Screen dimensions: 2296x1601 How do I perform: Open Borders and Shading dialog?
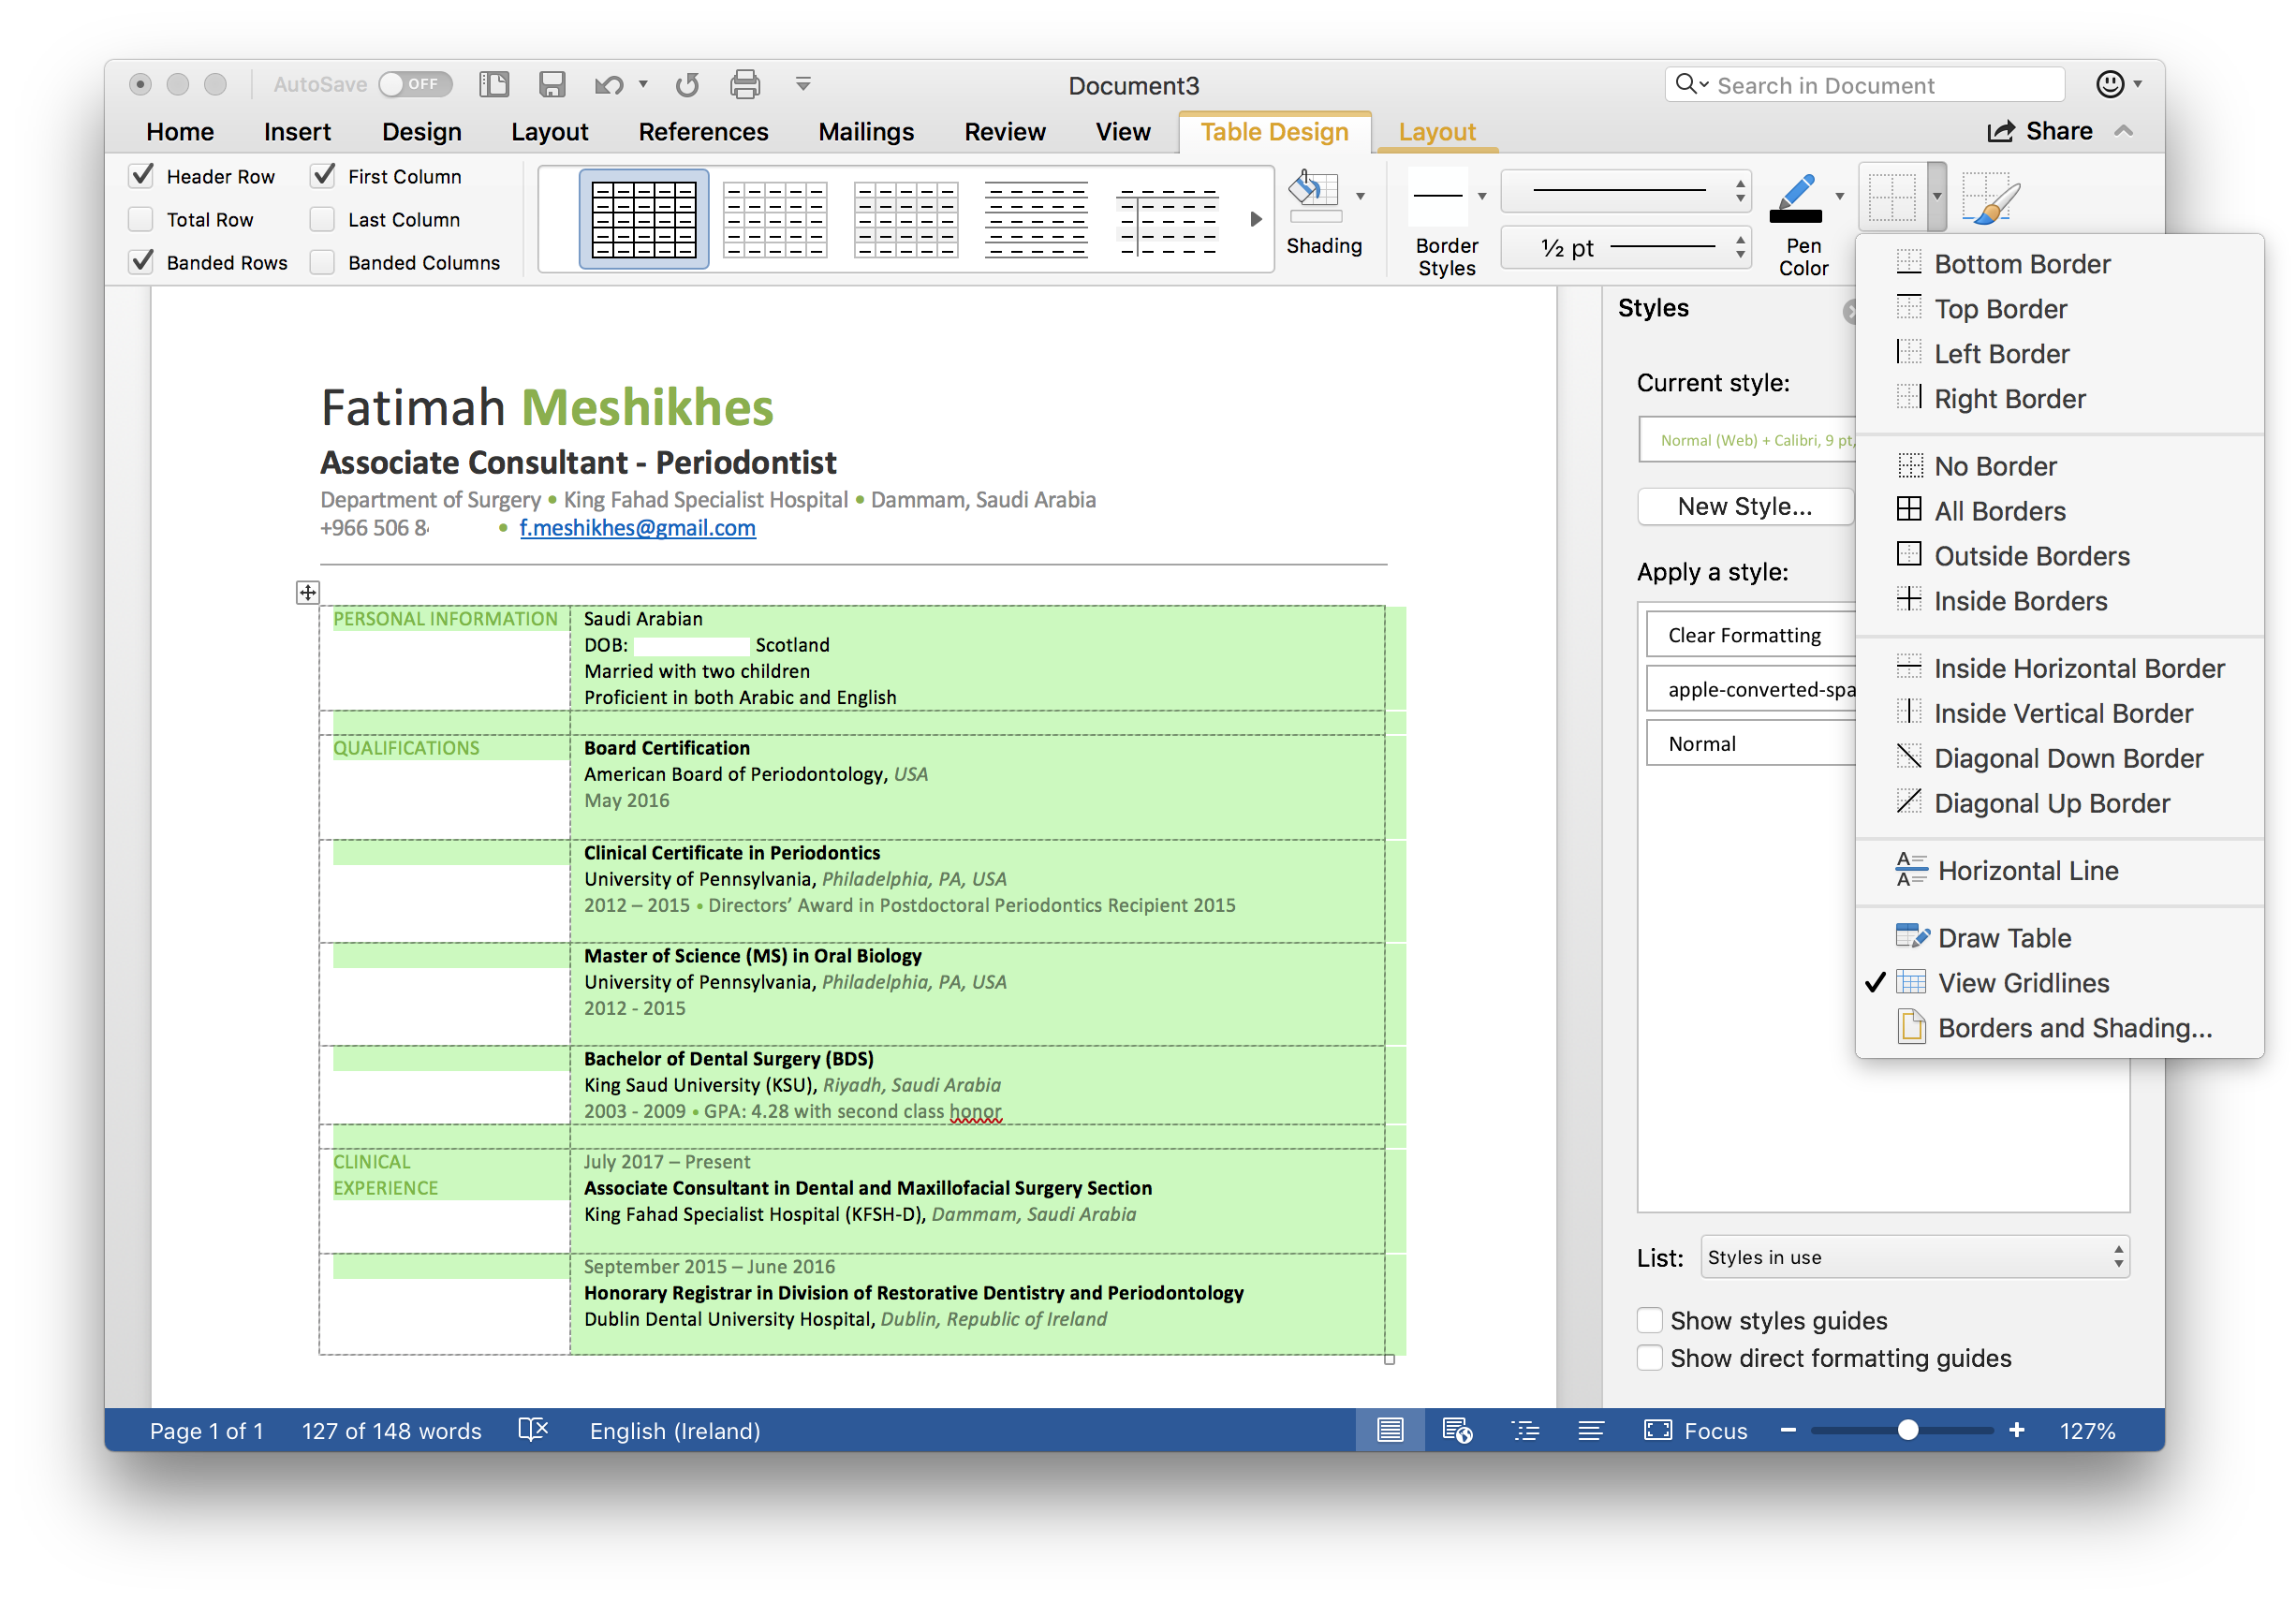[x=2059, y=1027]
